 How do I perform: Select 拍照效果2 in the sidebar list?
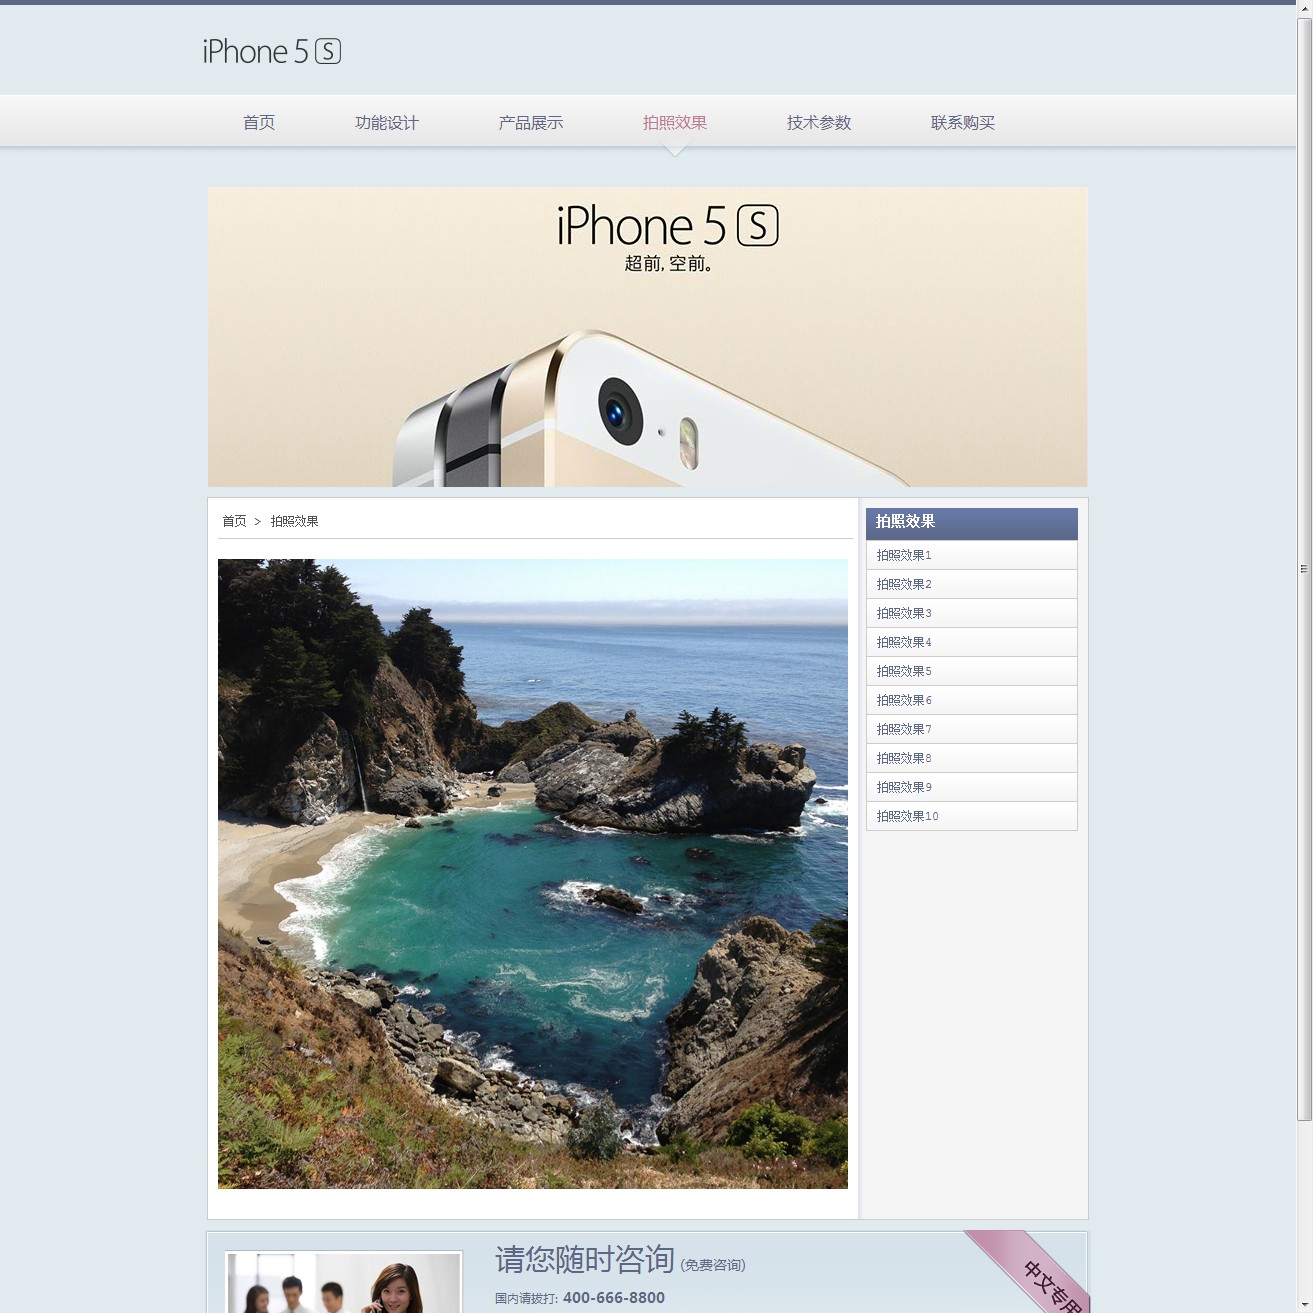pos(904,584)
